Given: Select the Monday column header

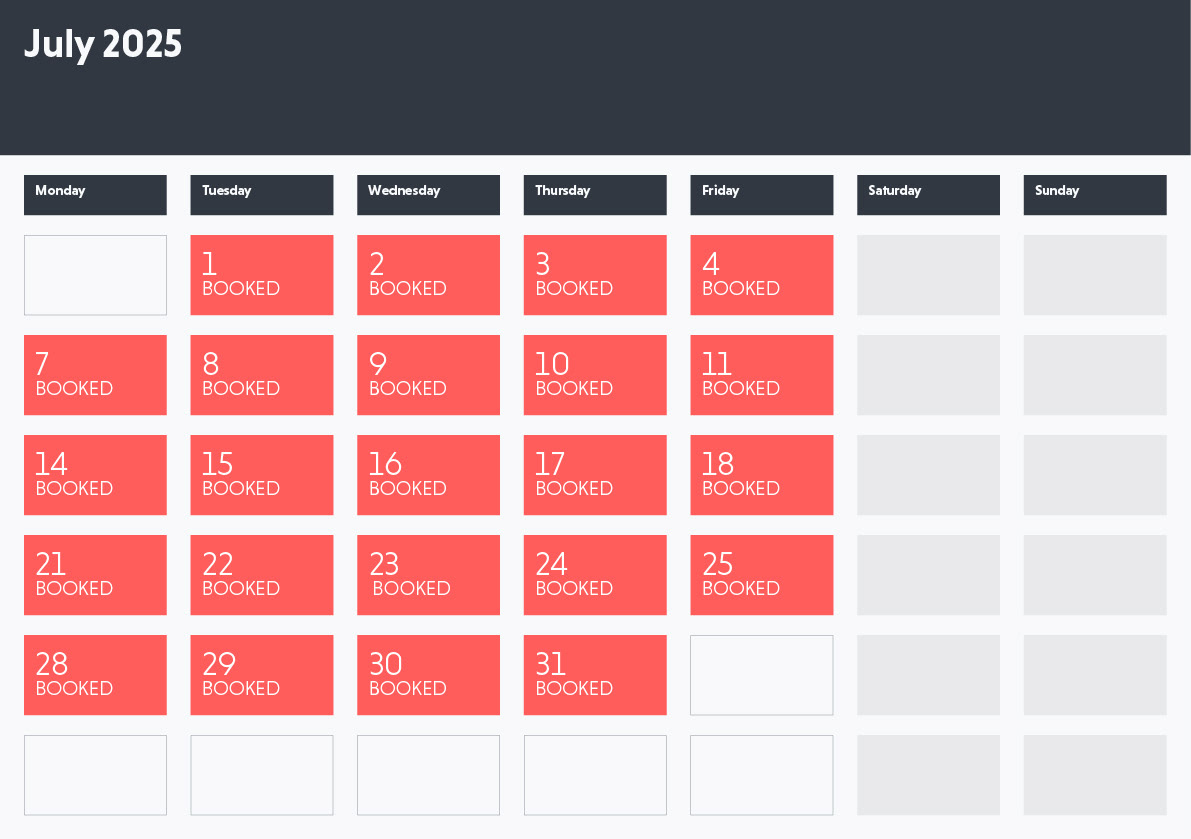Looking at the screenshot, I should (95, 194).
